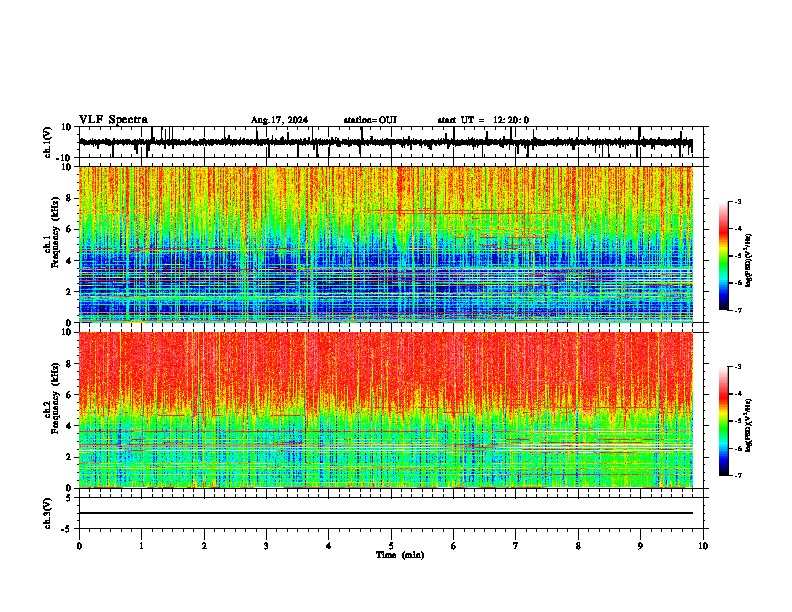Click time axis tick label "7"

coord(516,546)
